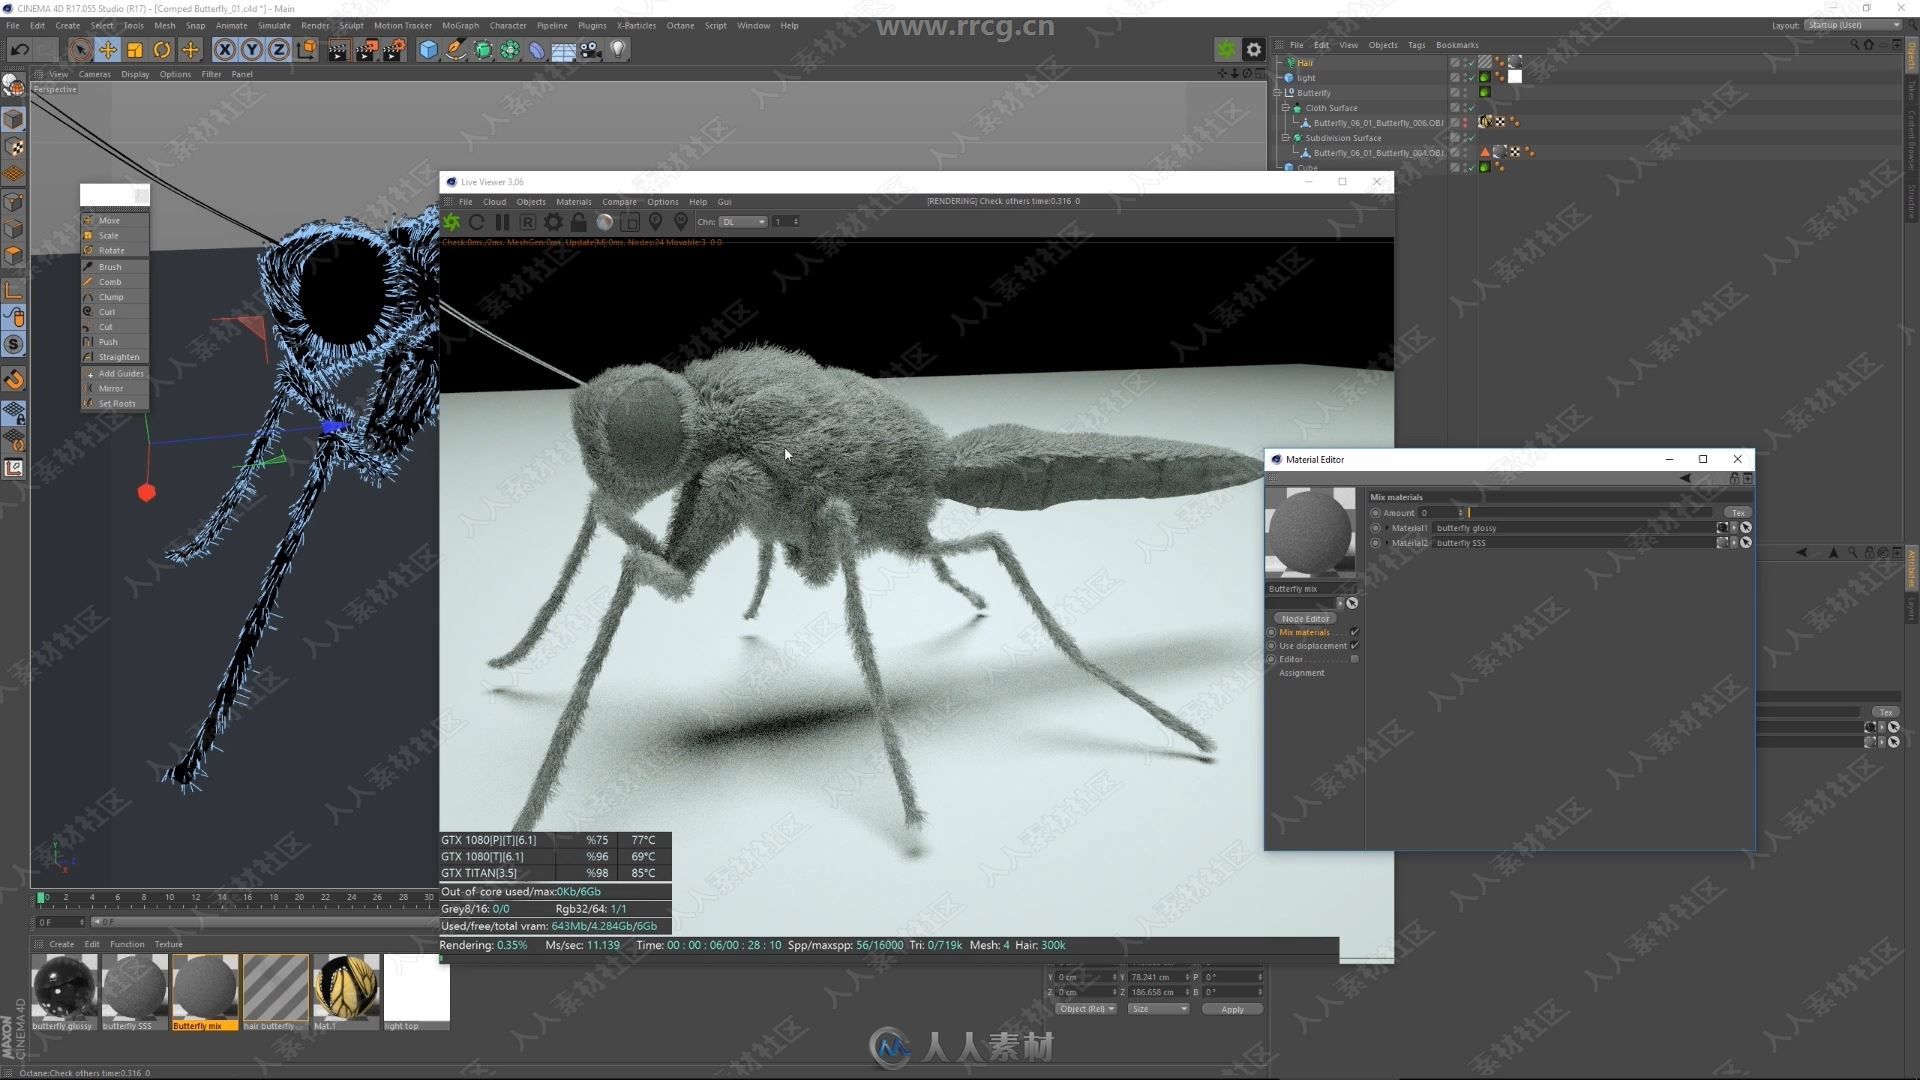Open Octane settings gear in Live Viewer
1920x1080 pixels.
click(553, 222)
